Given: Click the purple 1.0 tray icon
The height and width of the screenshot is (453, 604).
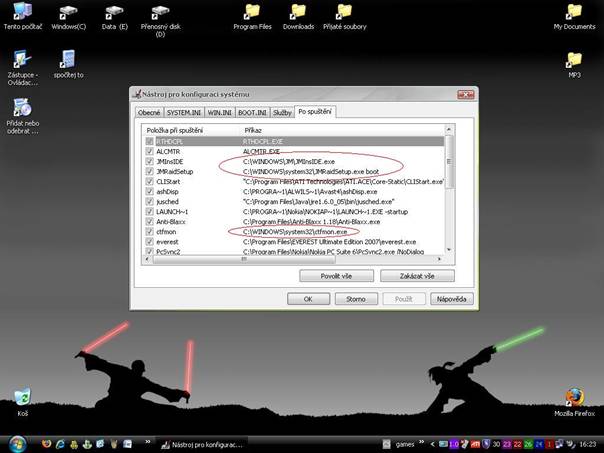Looking at the screenshot, I should tap(454, 445).
